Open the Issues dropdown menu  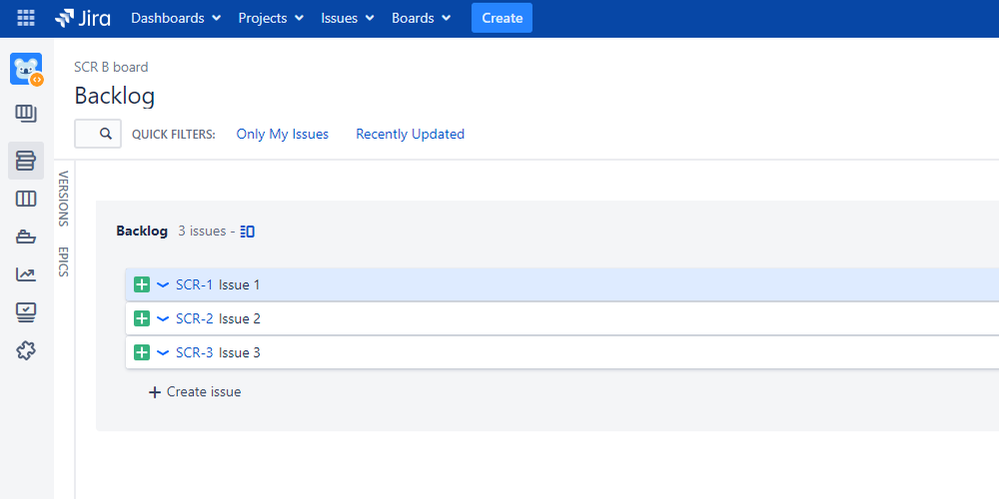tap(347, 18)
